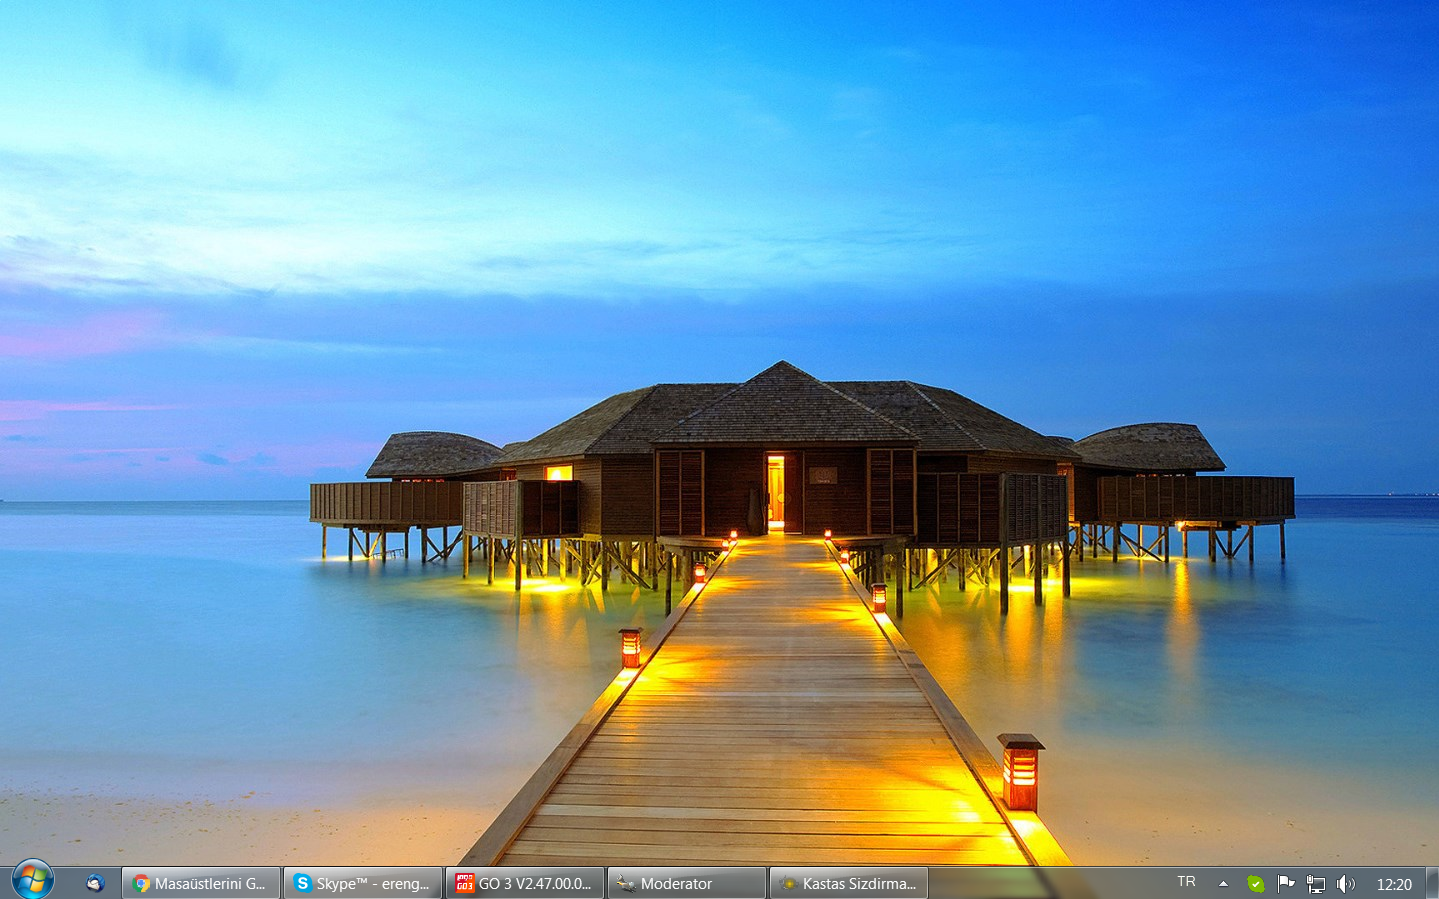Click the green shield security tray icon
The image size is (1439, 899).
(x=1255, y=884)
